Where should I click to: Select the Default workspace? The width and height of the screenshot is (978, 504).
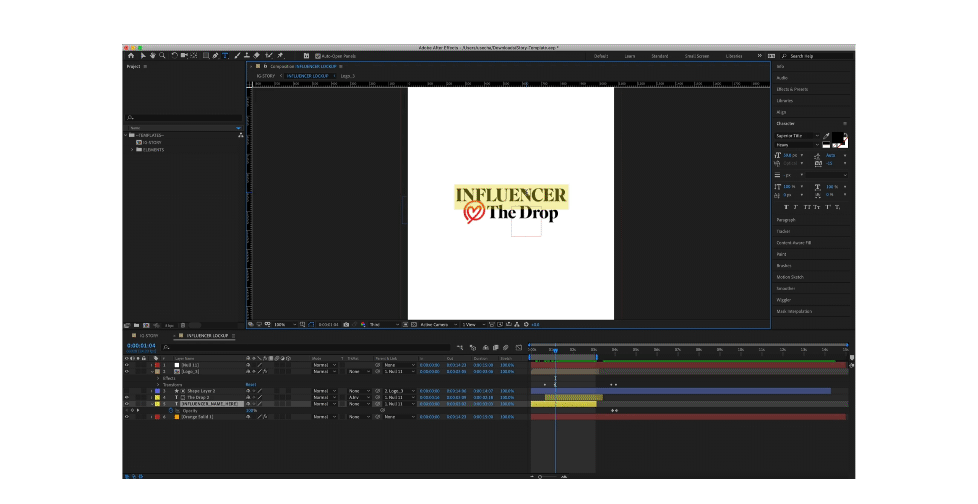(x=601, y=56)
